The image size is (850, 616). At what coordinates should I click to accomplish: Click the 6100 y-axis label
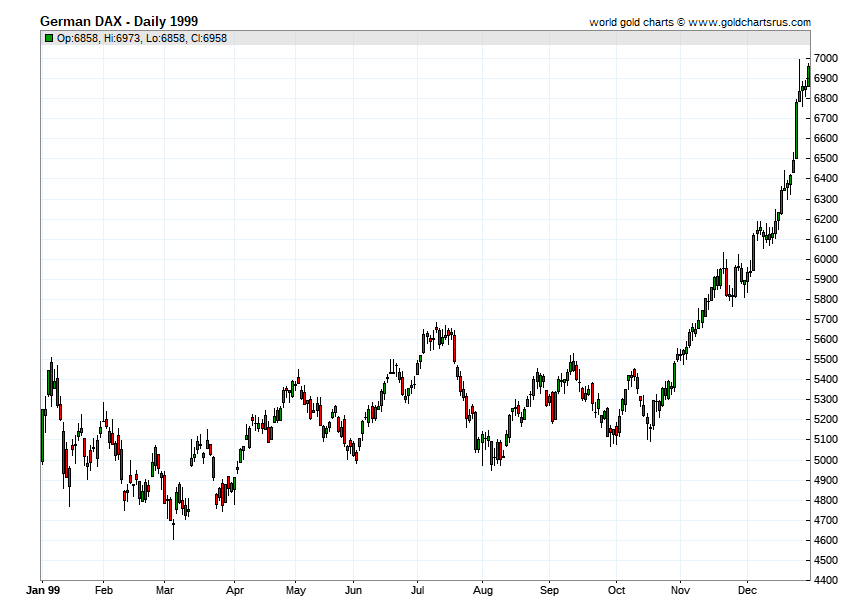(x=826, y=240)
